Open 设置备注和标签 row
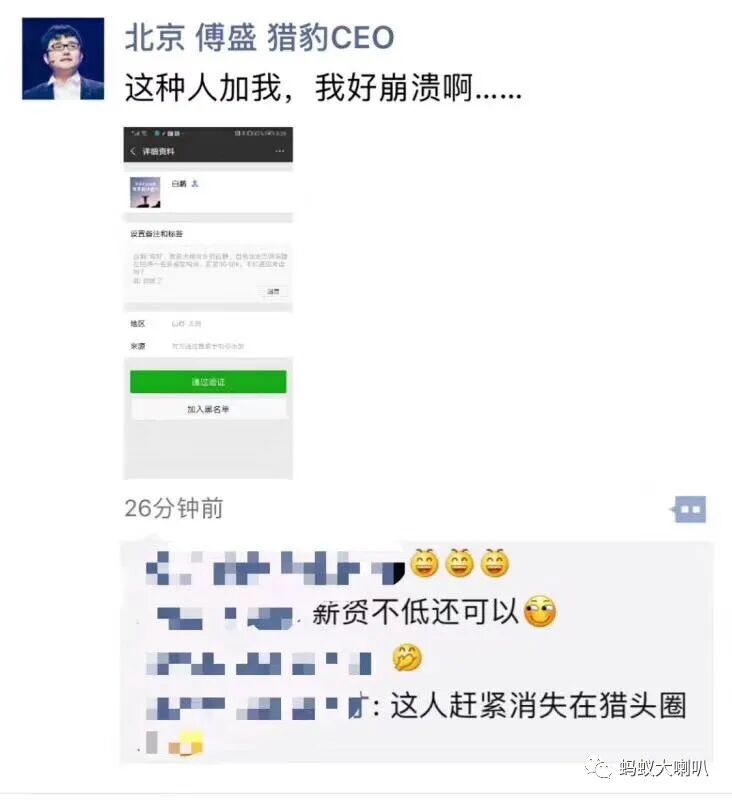 [208, 234]
